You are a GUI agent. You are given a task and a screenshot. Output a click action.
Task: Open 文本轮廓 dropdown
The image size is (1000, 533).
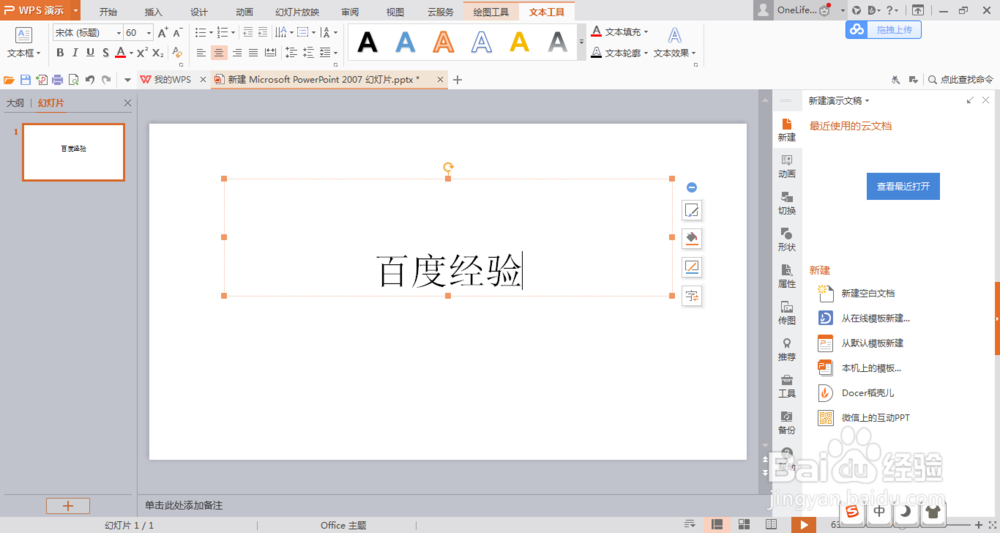pos(619,53)
